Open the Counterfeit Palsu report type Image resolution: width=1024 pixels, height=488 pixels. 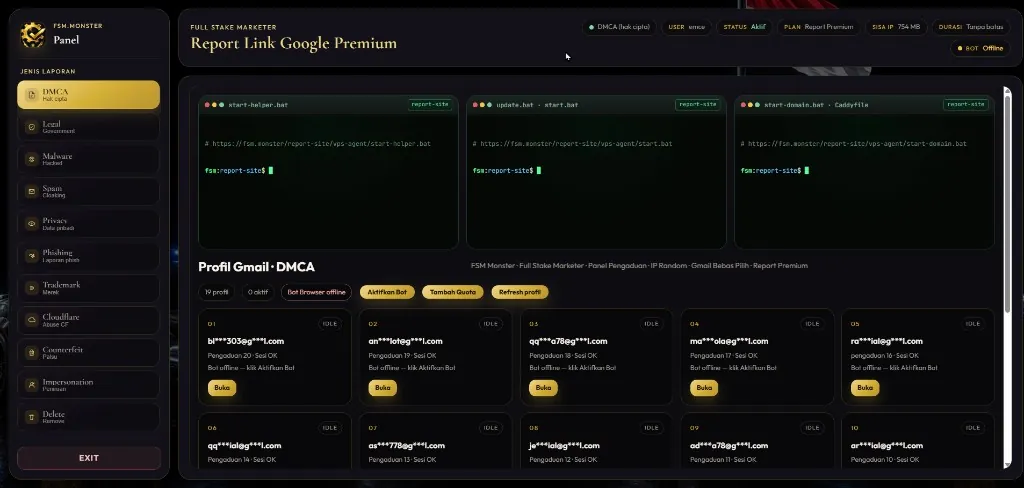pyautogui.click(x=88, y=352)
